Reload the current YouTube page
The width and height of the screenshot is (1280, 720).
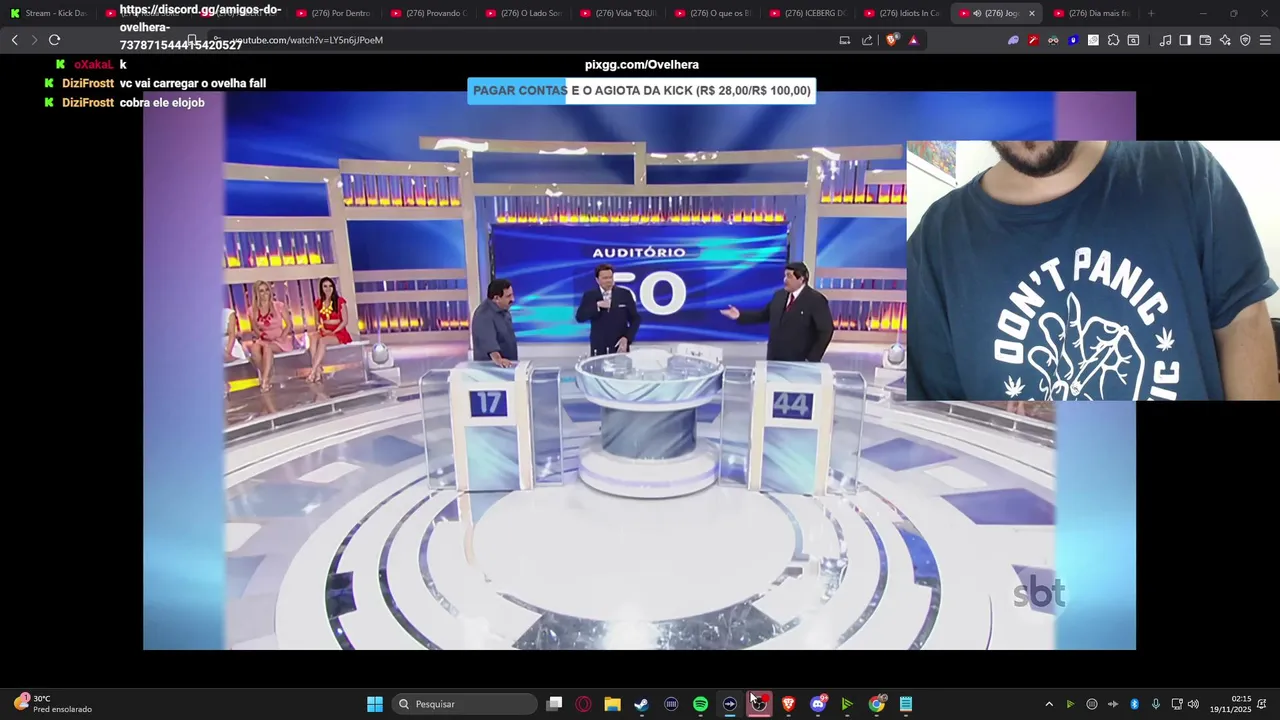point(54,40)
